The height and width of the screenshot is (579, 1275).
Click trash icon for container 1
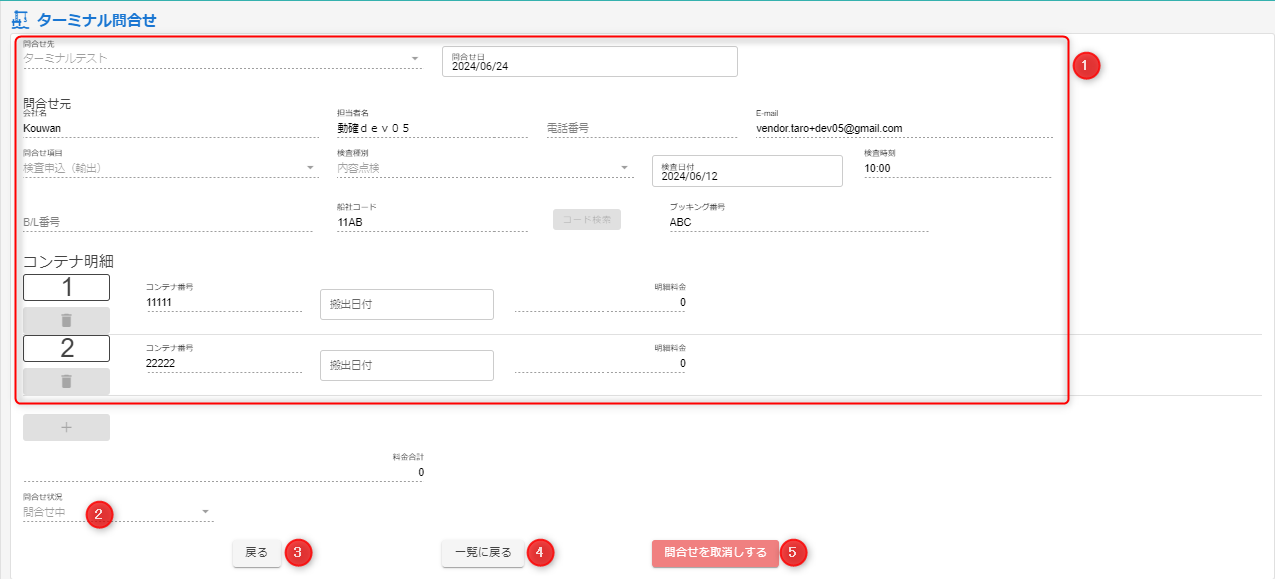pos(66,320)
